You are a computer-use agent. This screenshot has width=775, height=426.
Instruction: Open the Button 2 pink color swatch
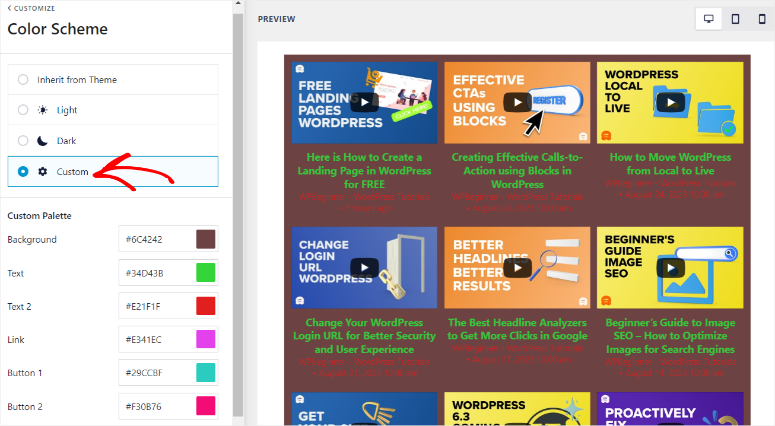click(x=206, y=406)
